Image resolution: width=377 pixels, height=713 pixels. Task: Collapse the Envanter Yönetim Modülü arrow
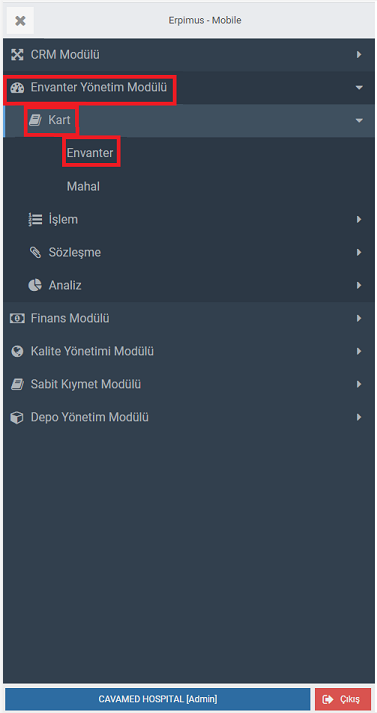tap(359, 87)
